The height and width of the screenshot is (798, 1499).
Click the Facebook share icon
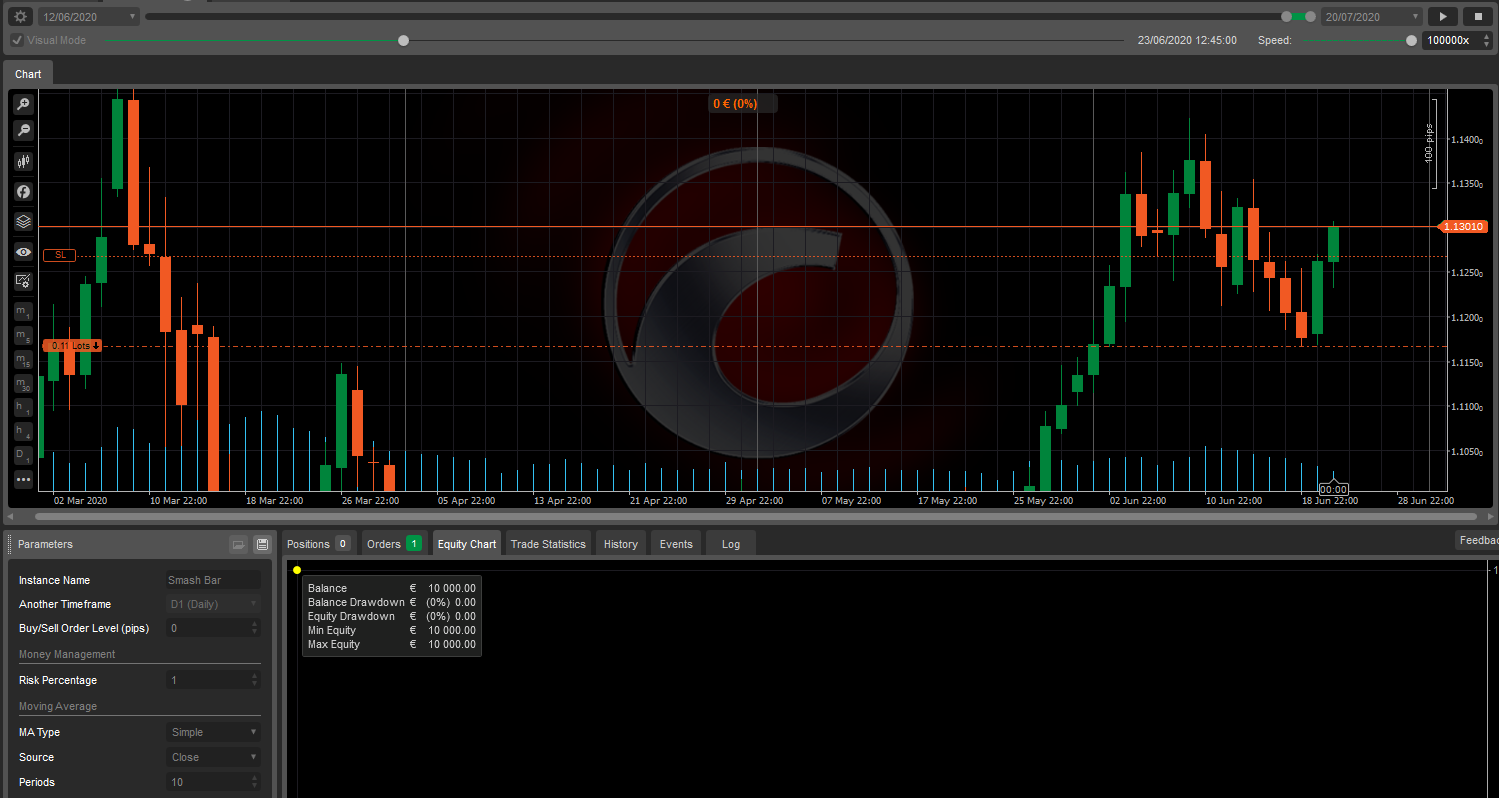[23, 191]
